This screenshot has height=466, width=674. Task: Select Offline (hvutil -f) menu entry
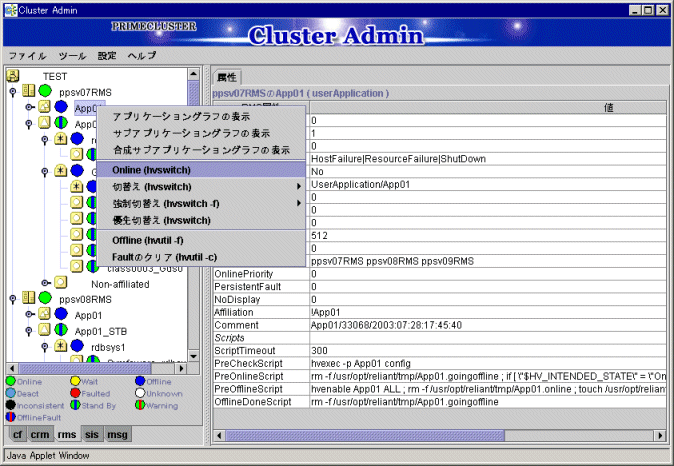coord(201,240)
